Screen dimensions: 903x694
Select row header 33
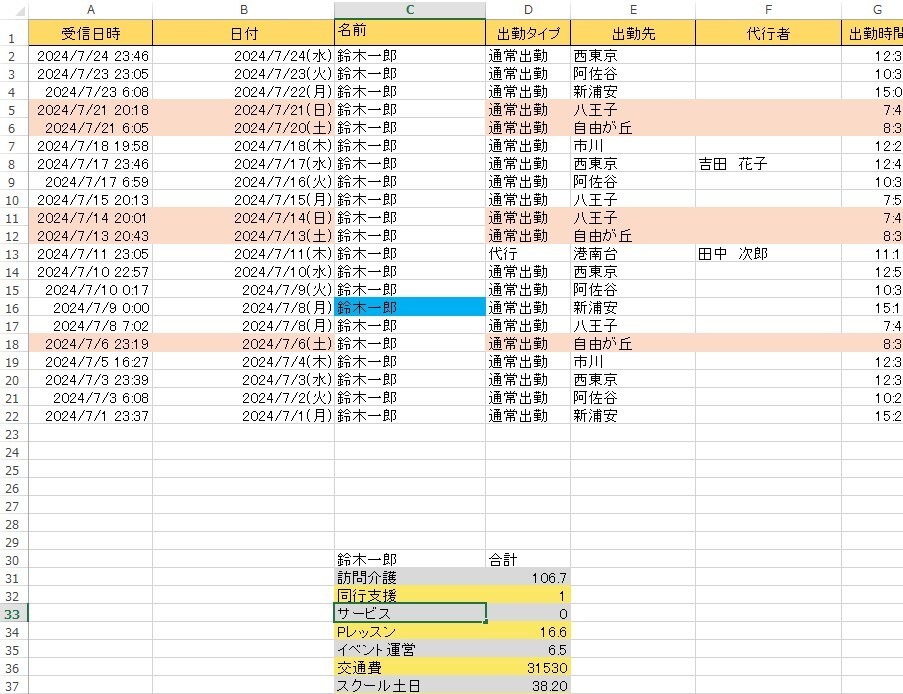point(13,614)
